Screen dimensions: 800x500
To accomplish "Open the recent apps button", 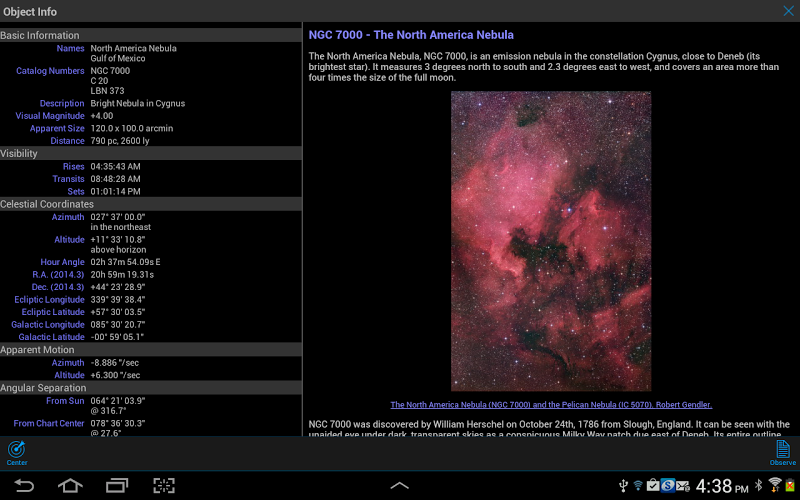I will (117, 485).
